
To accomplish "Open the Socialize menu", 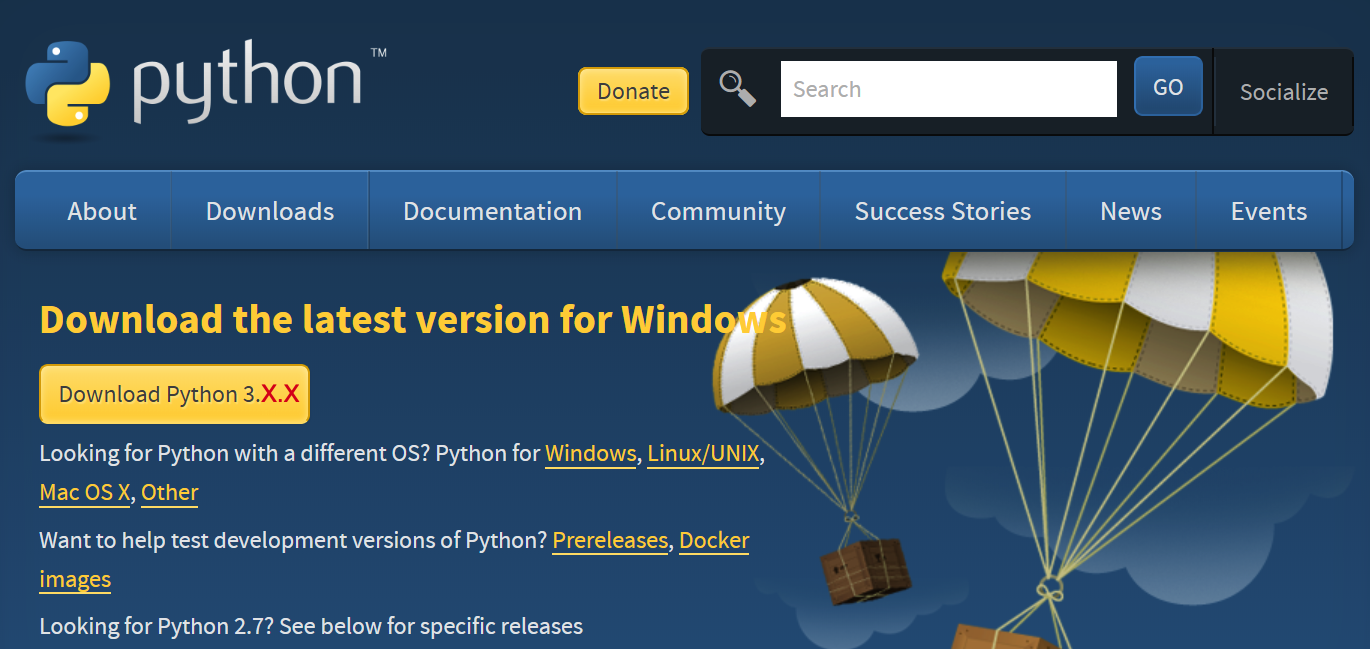I will 1283,92.
